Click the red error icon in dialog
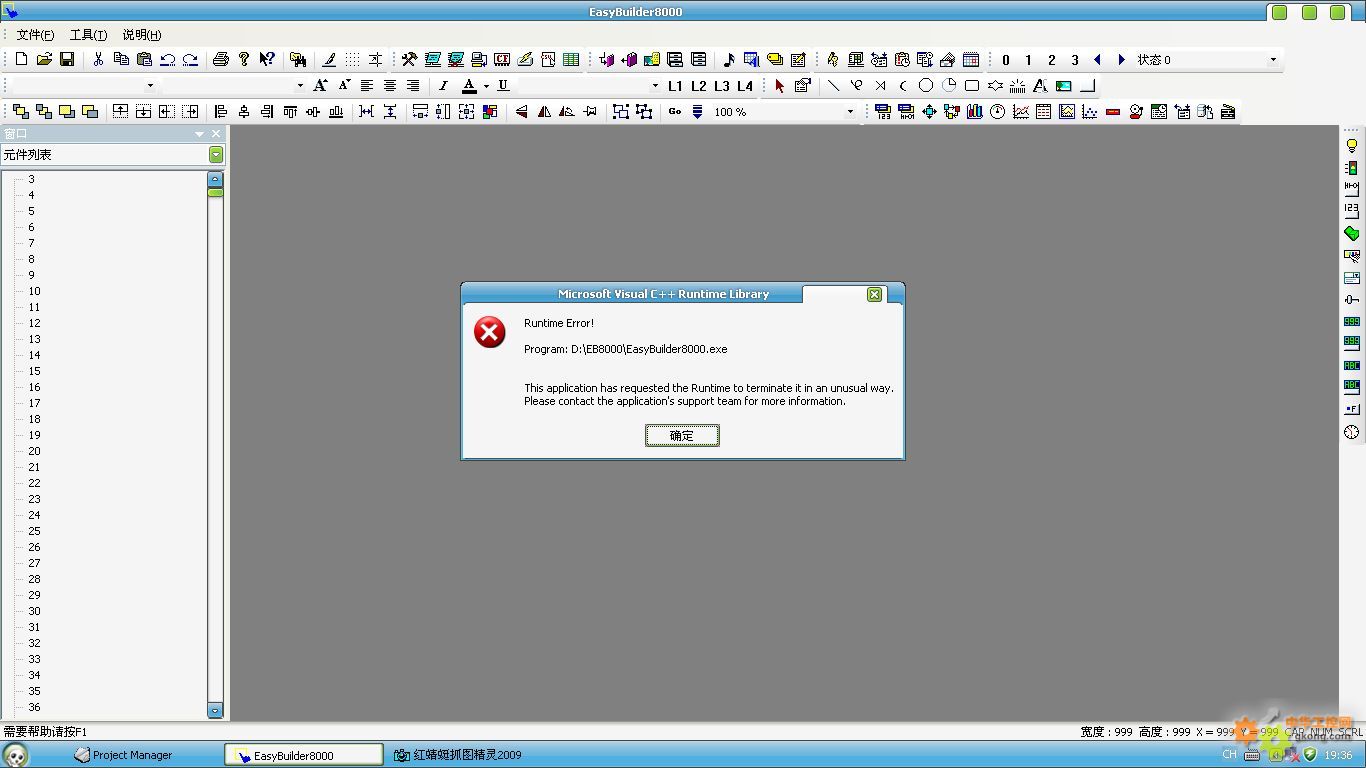Image resolution: width=1366 pixels, height=768 pixels. click(x=490, y=332)
